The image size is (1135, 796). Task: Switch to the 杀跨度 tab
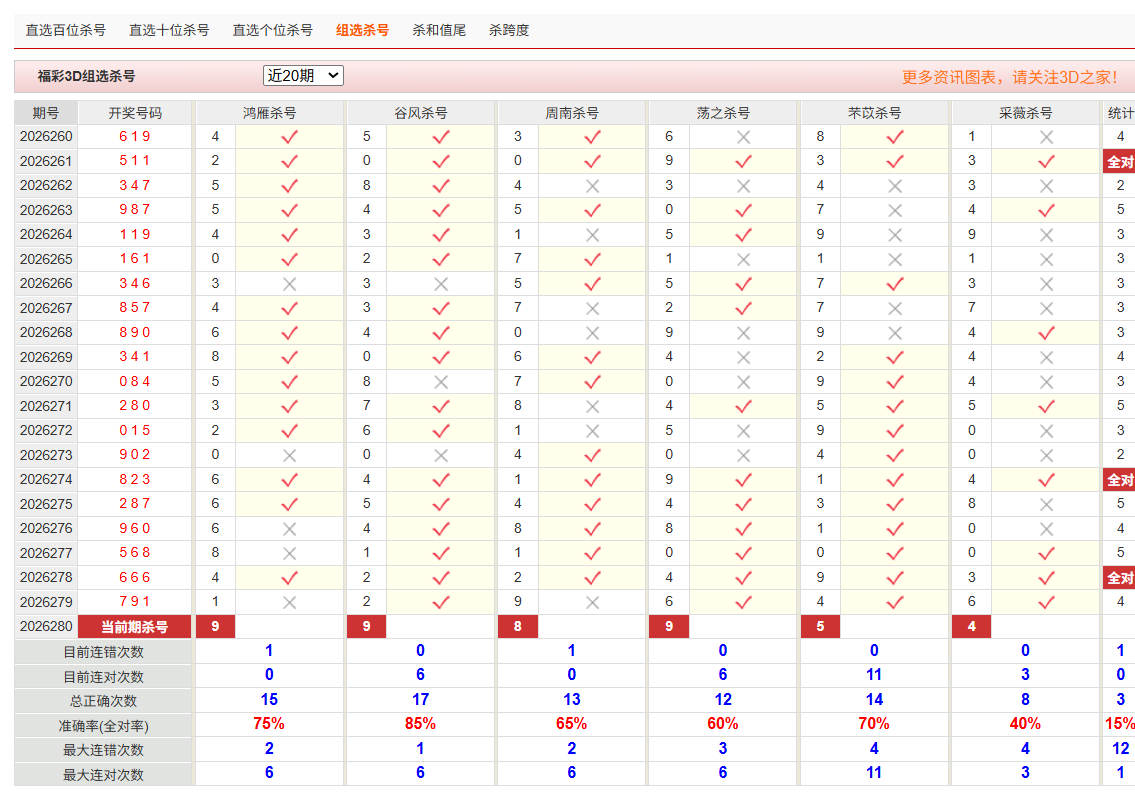coord(509,30)
